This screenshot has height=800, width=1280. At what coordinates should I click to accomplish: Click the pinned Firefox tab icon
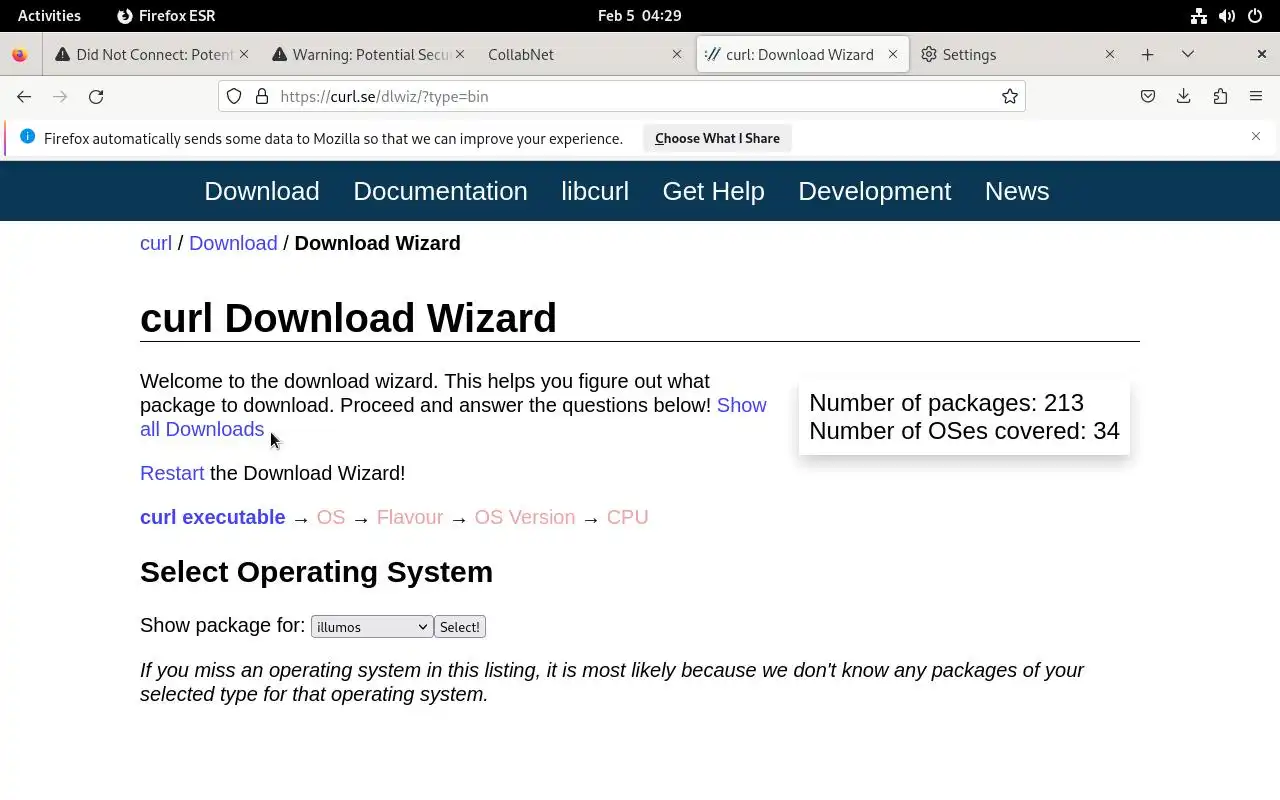[x=19, y=54]
